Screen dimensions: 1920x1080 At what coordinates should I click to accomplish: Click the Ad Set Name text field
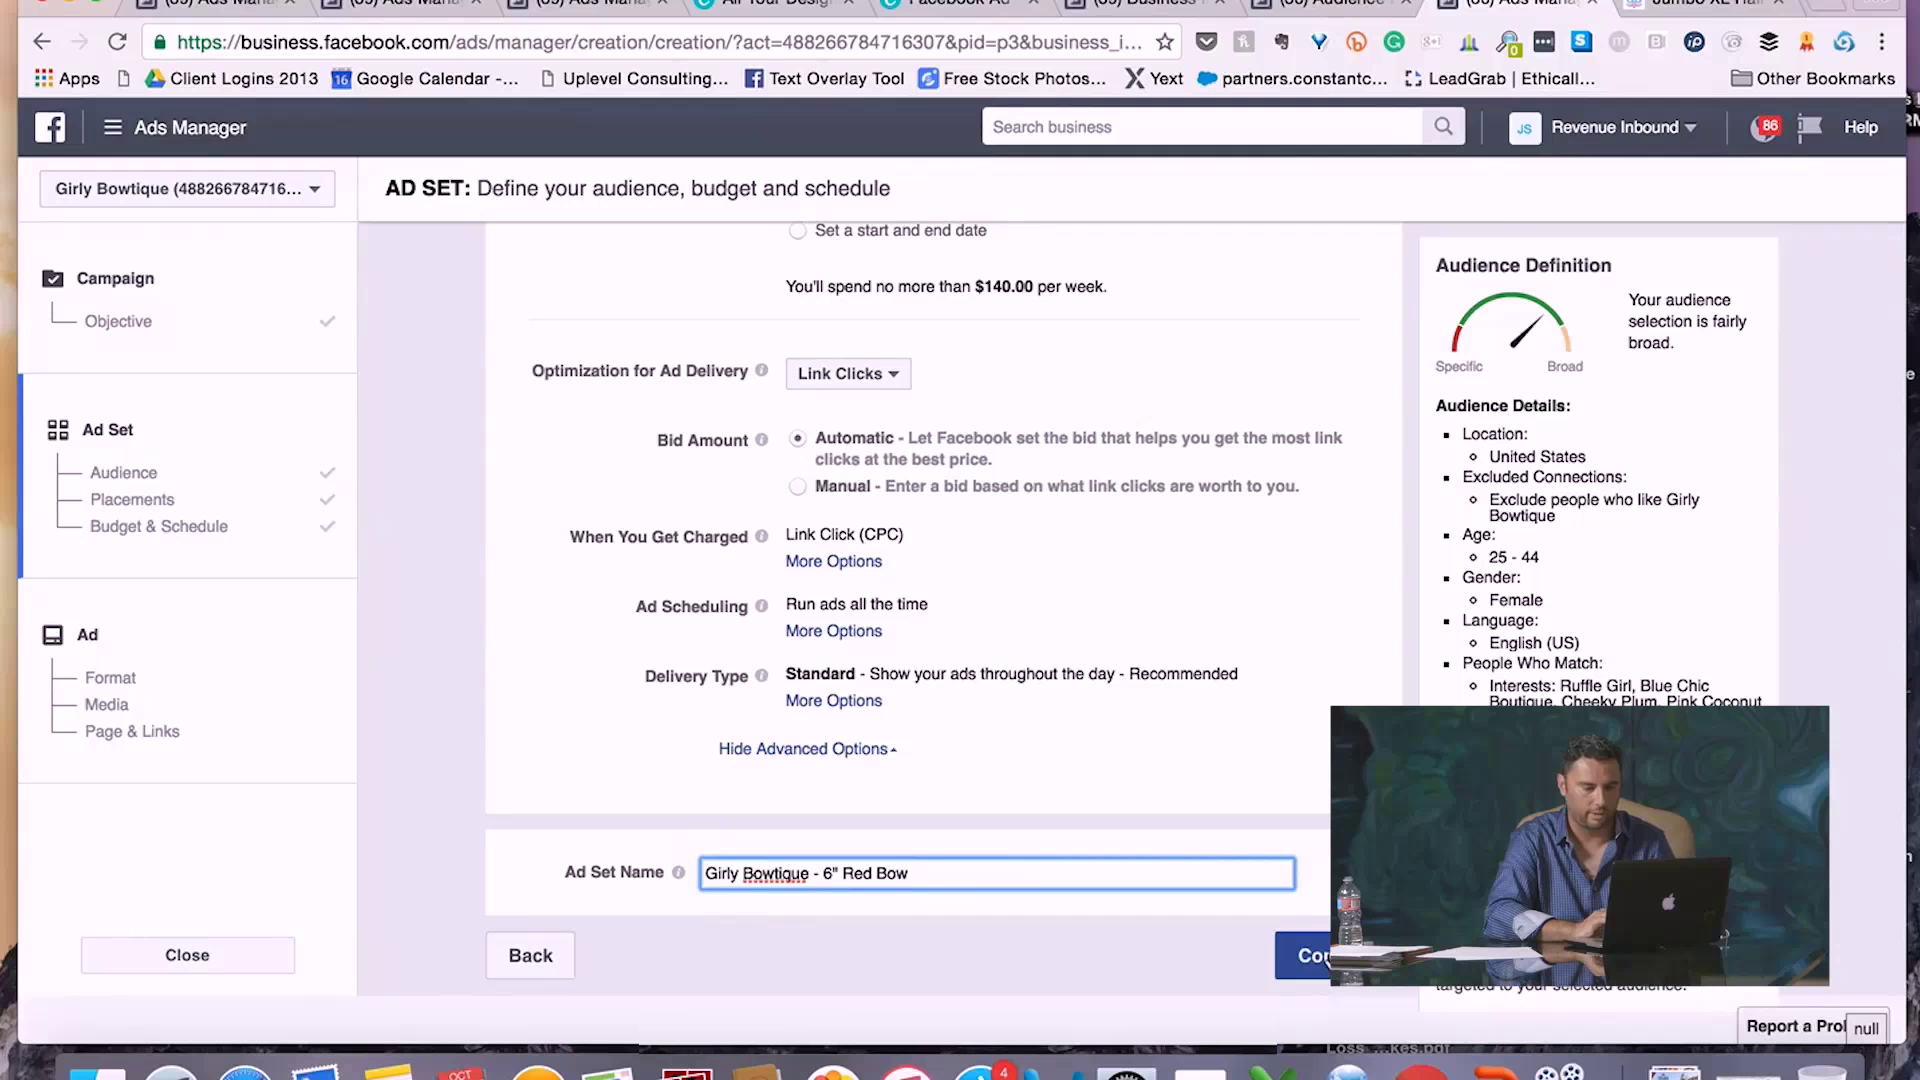click(x=997, y=873)
